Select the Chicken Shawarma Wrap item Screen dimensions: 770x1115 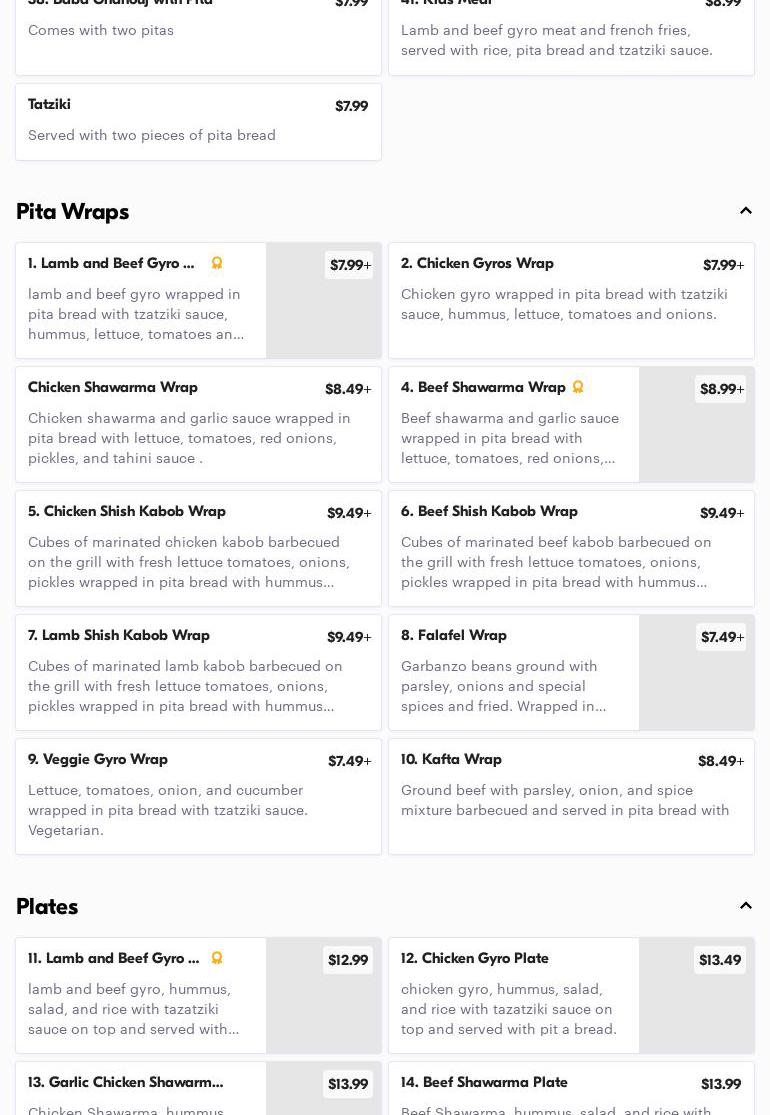pos(198,424)
